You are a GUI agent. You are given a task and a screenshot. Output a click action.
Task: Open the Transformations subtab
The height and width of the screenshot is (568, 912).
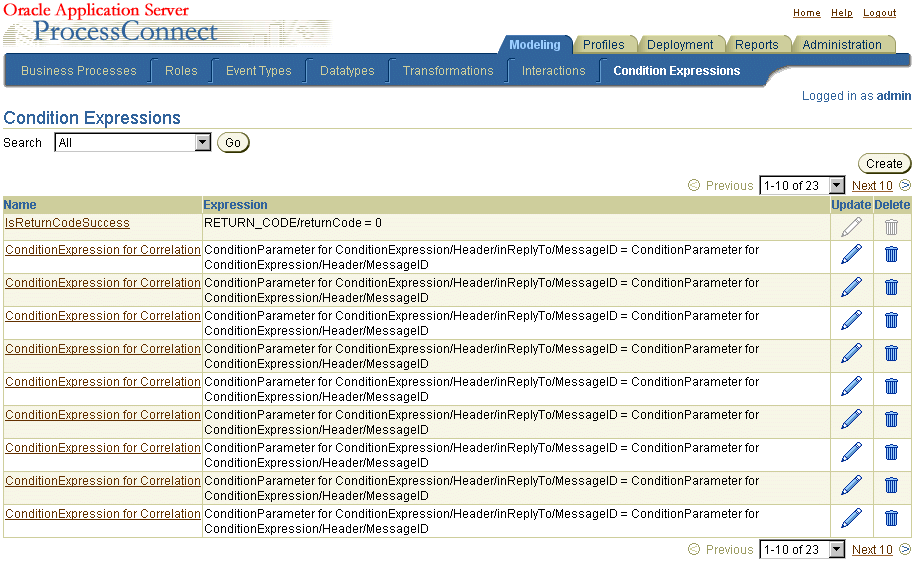(x=448, y=70)
